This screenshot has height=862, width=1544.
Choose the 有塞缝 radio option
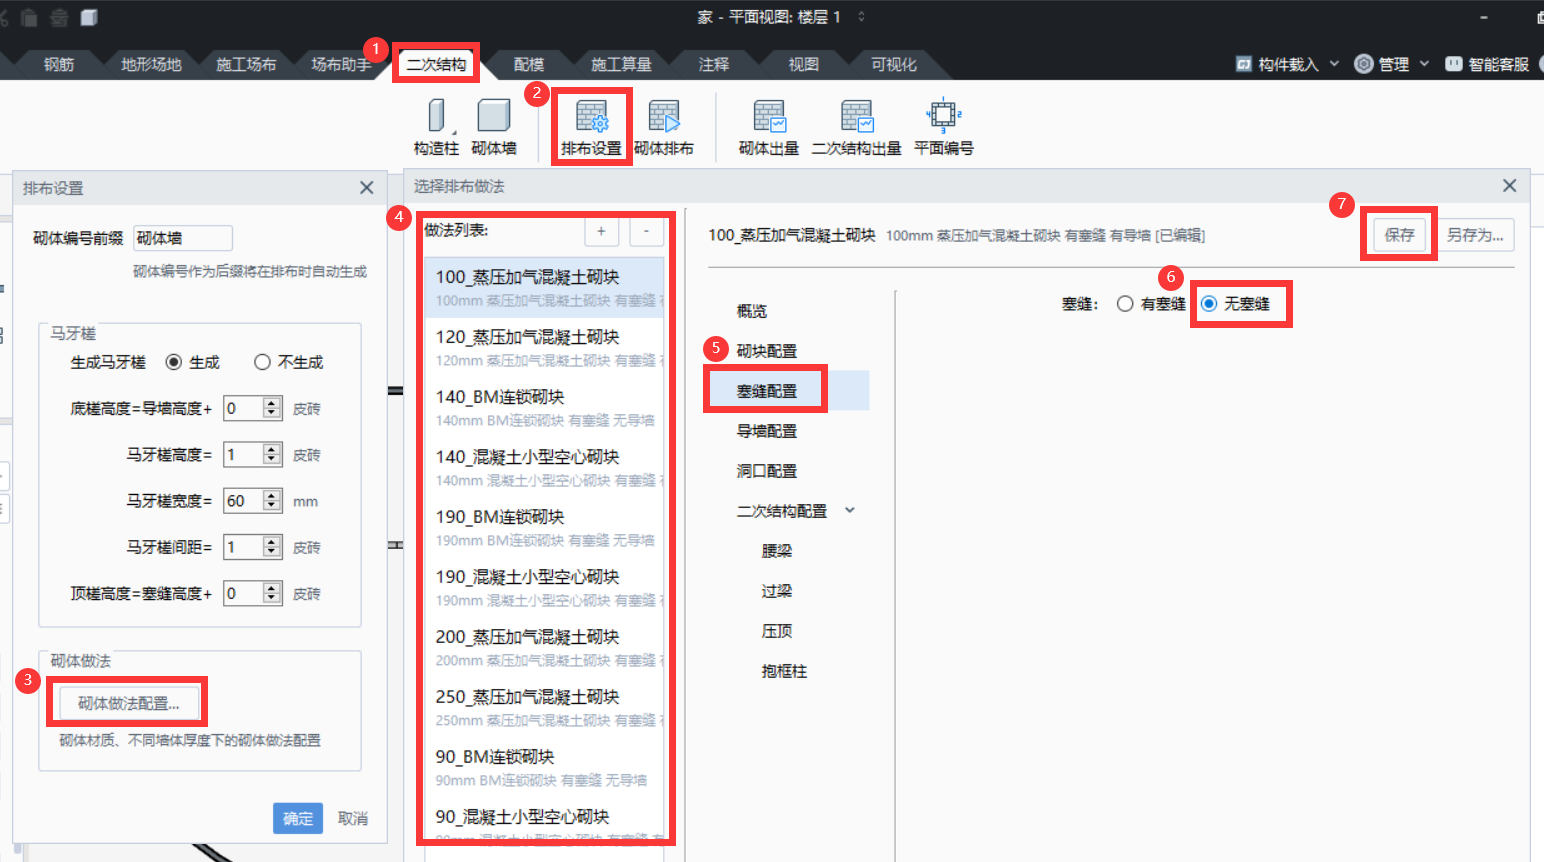pyautogui.click(x=1125, y=304)
